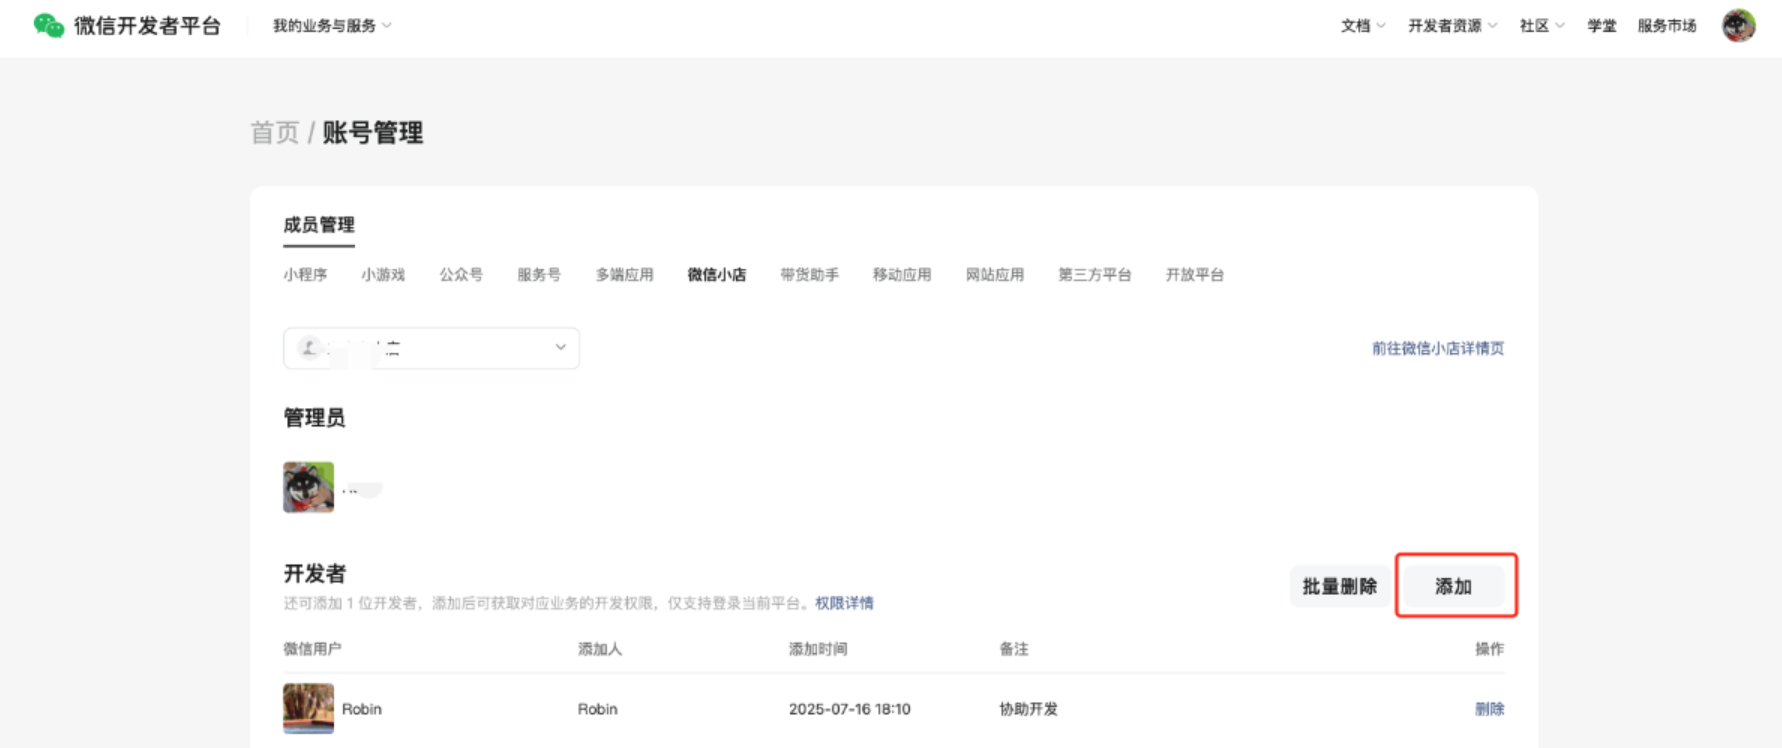Expand the 开发者资源 menu

pyautogui.click(x=1452, y=26)
